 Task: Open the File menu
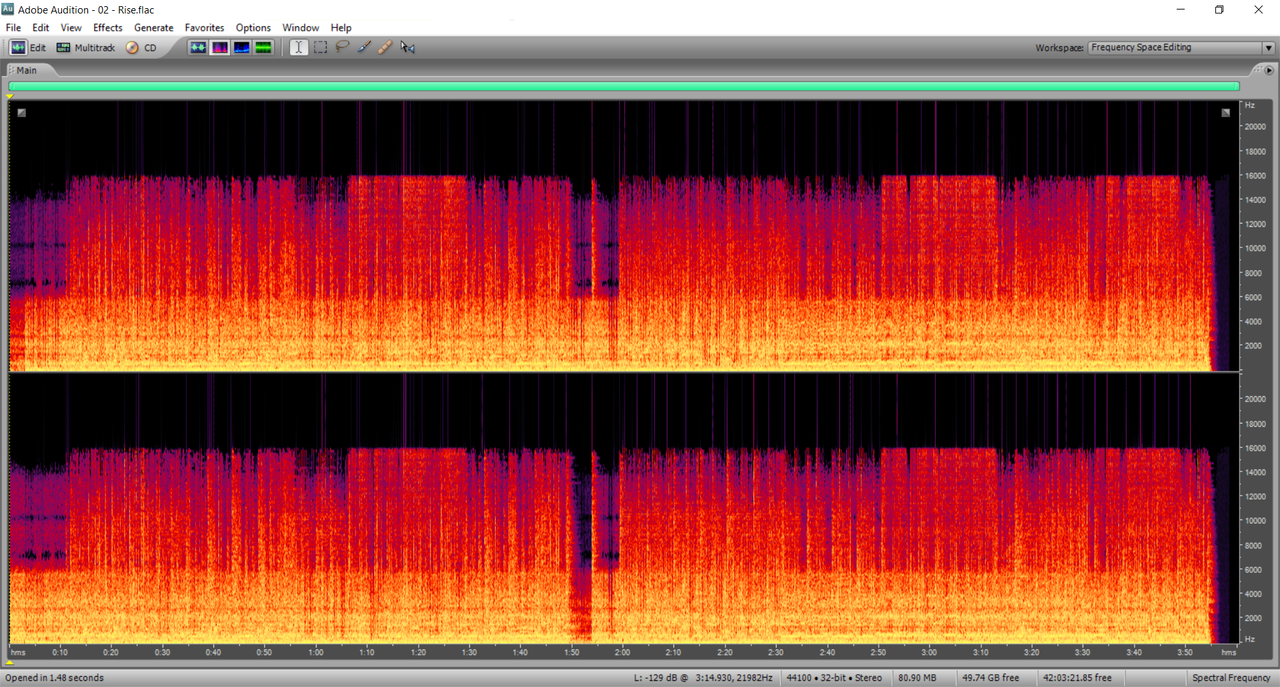coord(13,28)
